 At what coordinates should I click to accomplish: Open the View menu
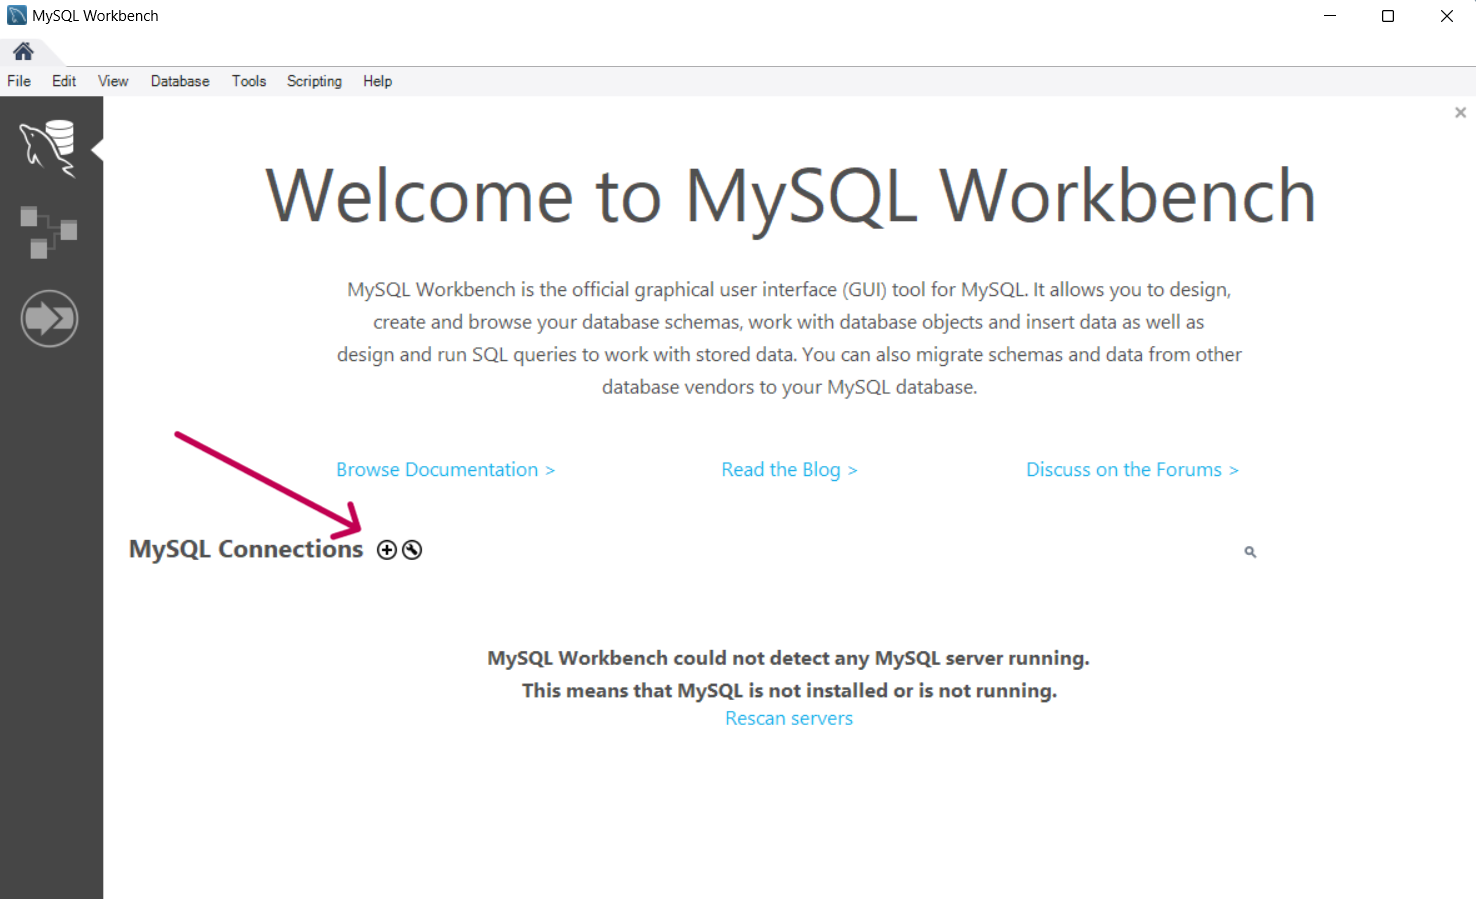[113, 81]
